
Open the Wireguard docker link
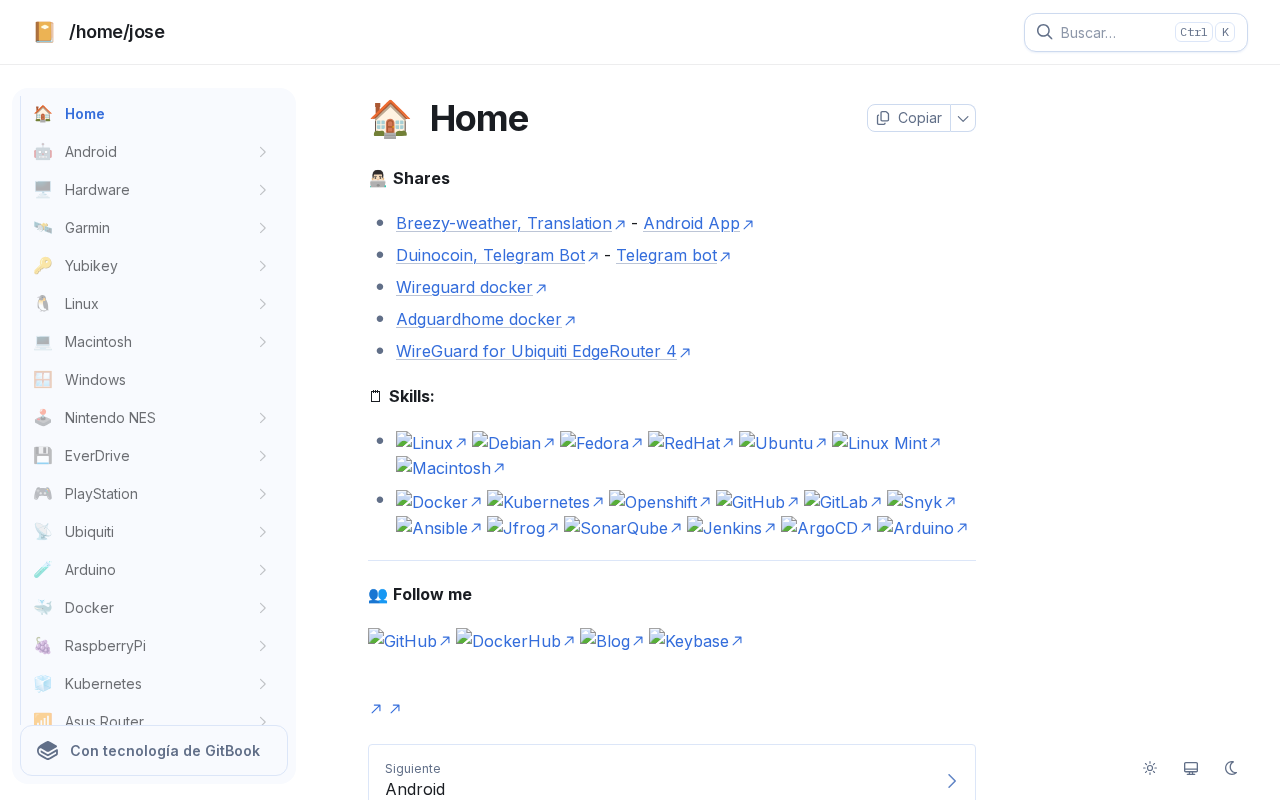[464, 288]
